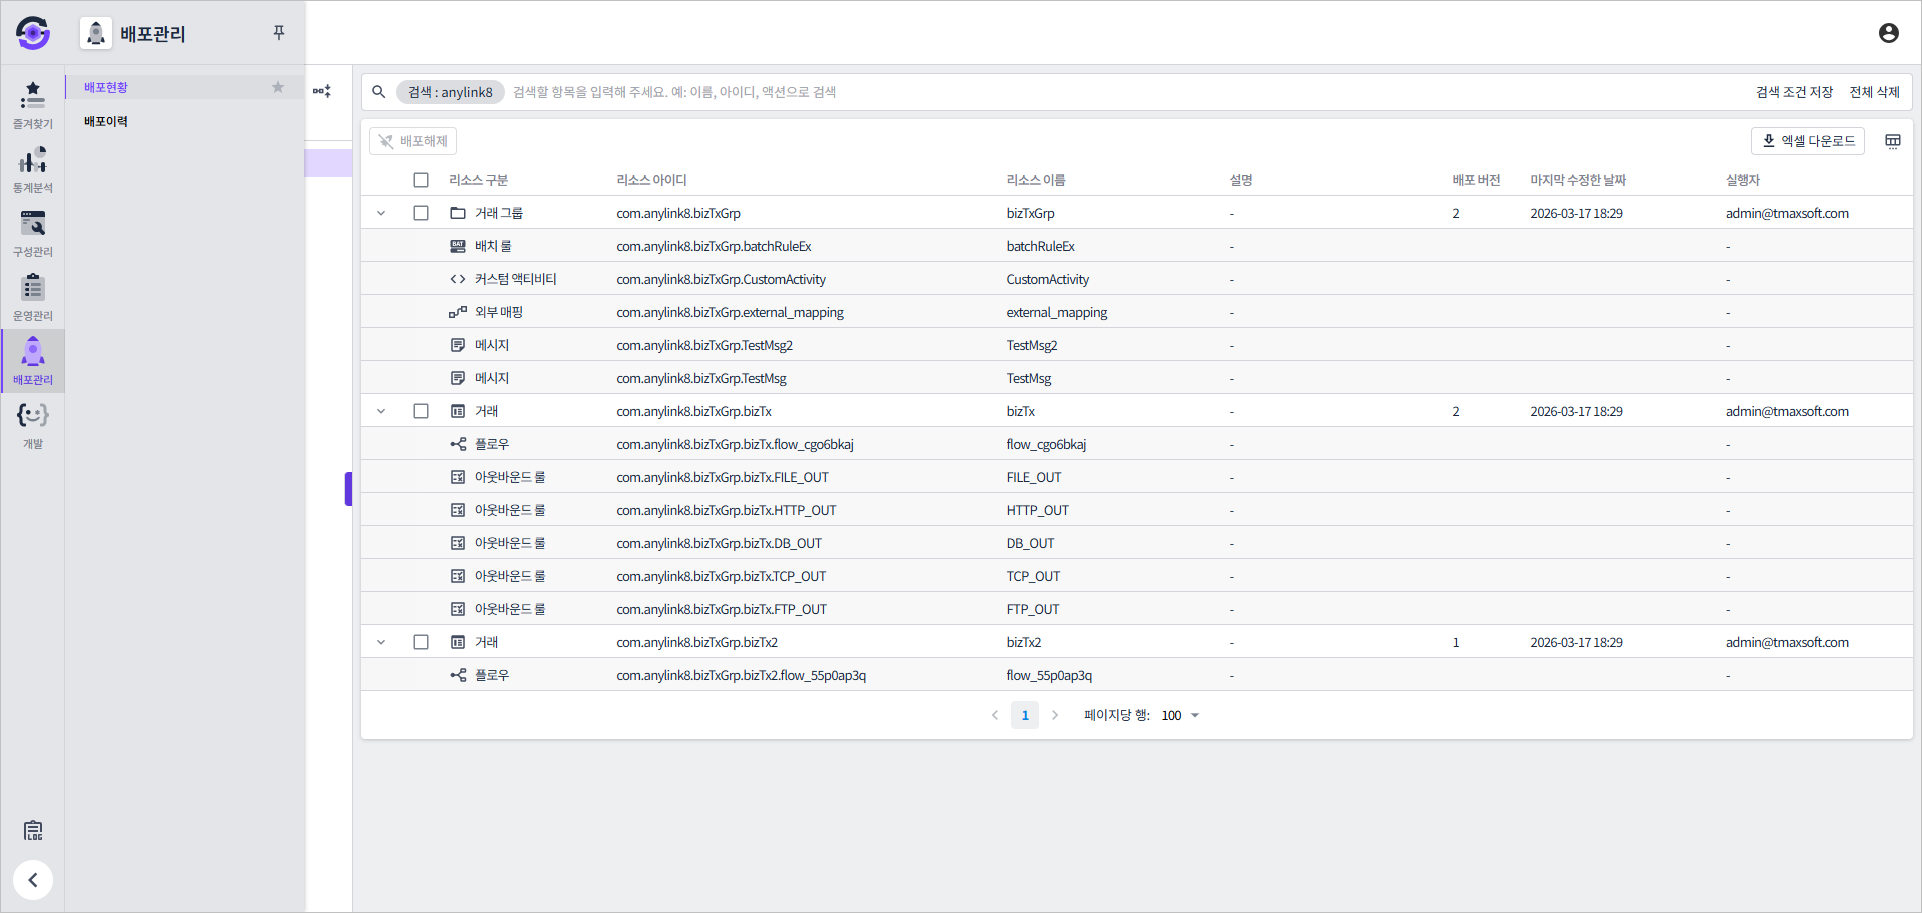Open the user account profile icon
The width and height of the screenshot is (1922, 913).
(1888, 33)
